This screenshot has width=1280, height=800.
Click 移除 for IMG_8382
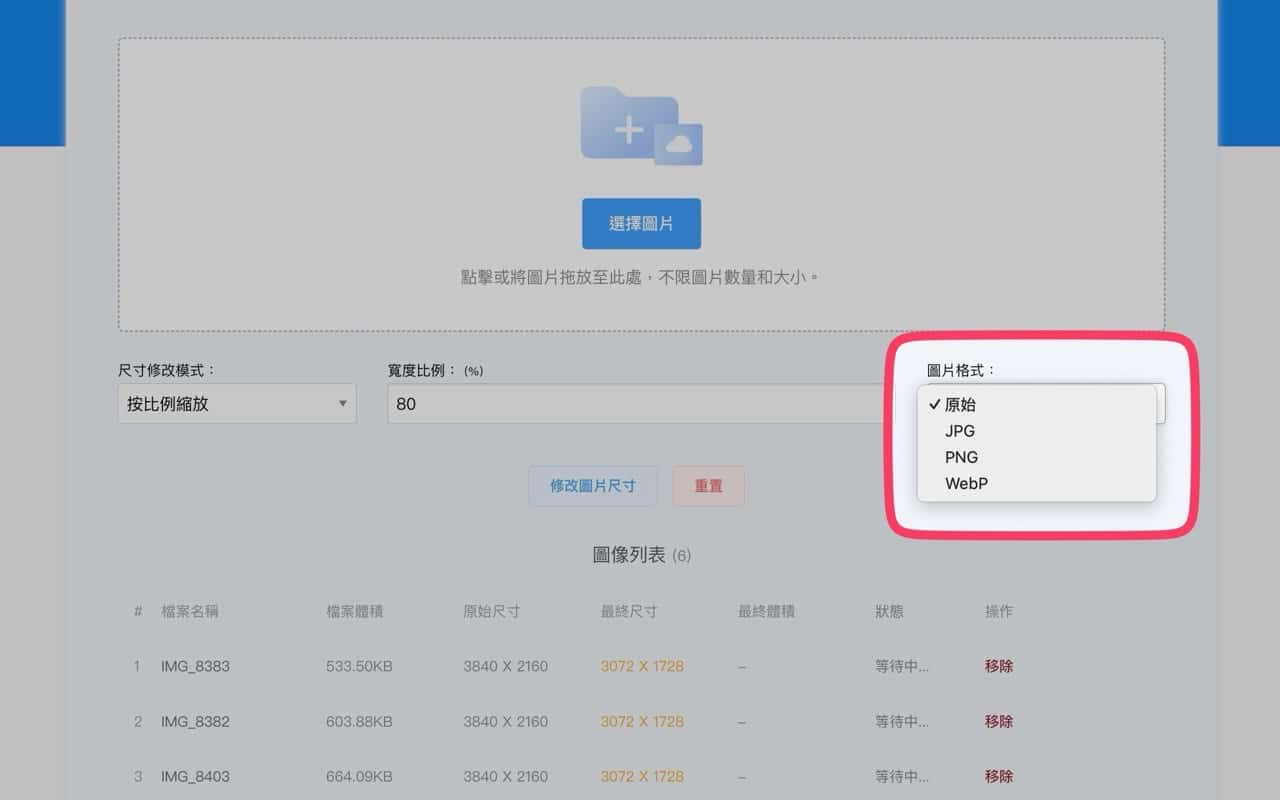tap(998, 721)
